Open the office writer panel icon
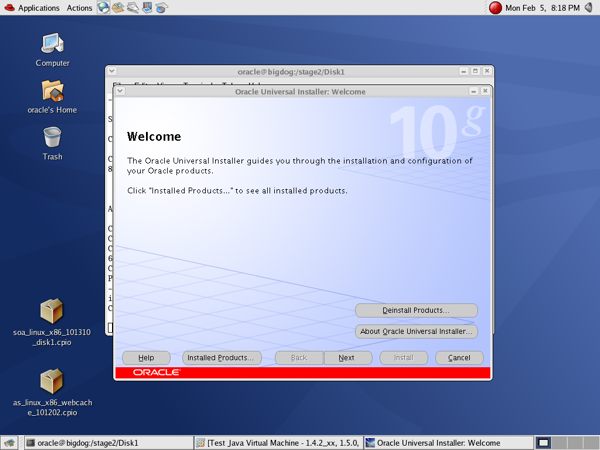Image resolution: width=600 pixels, height=450 pixels. 133,7
